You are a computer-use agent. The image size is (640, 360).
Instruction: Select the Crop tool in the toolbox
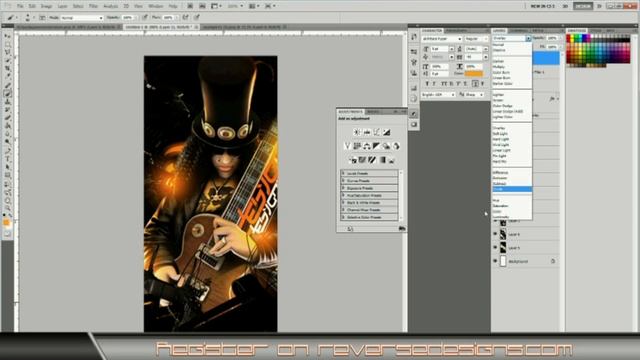pos(7,69)
